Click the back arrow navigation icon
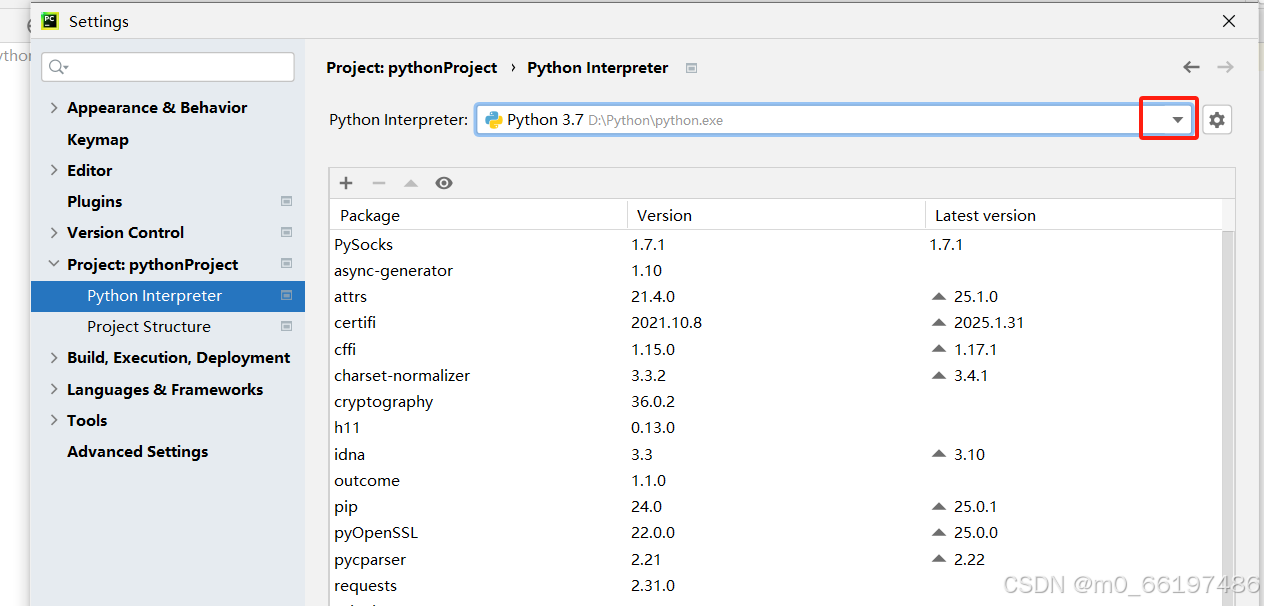1264x606 pixels. click(x=1191, y=67)
